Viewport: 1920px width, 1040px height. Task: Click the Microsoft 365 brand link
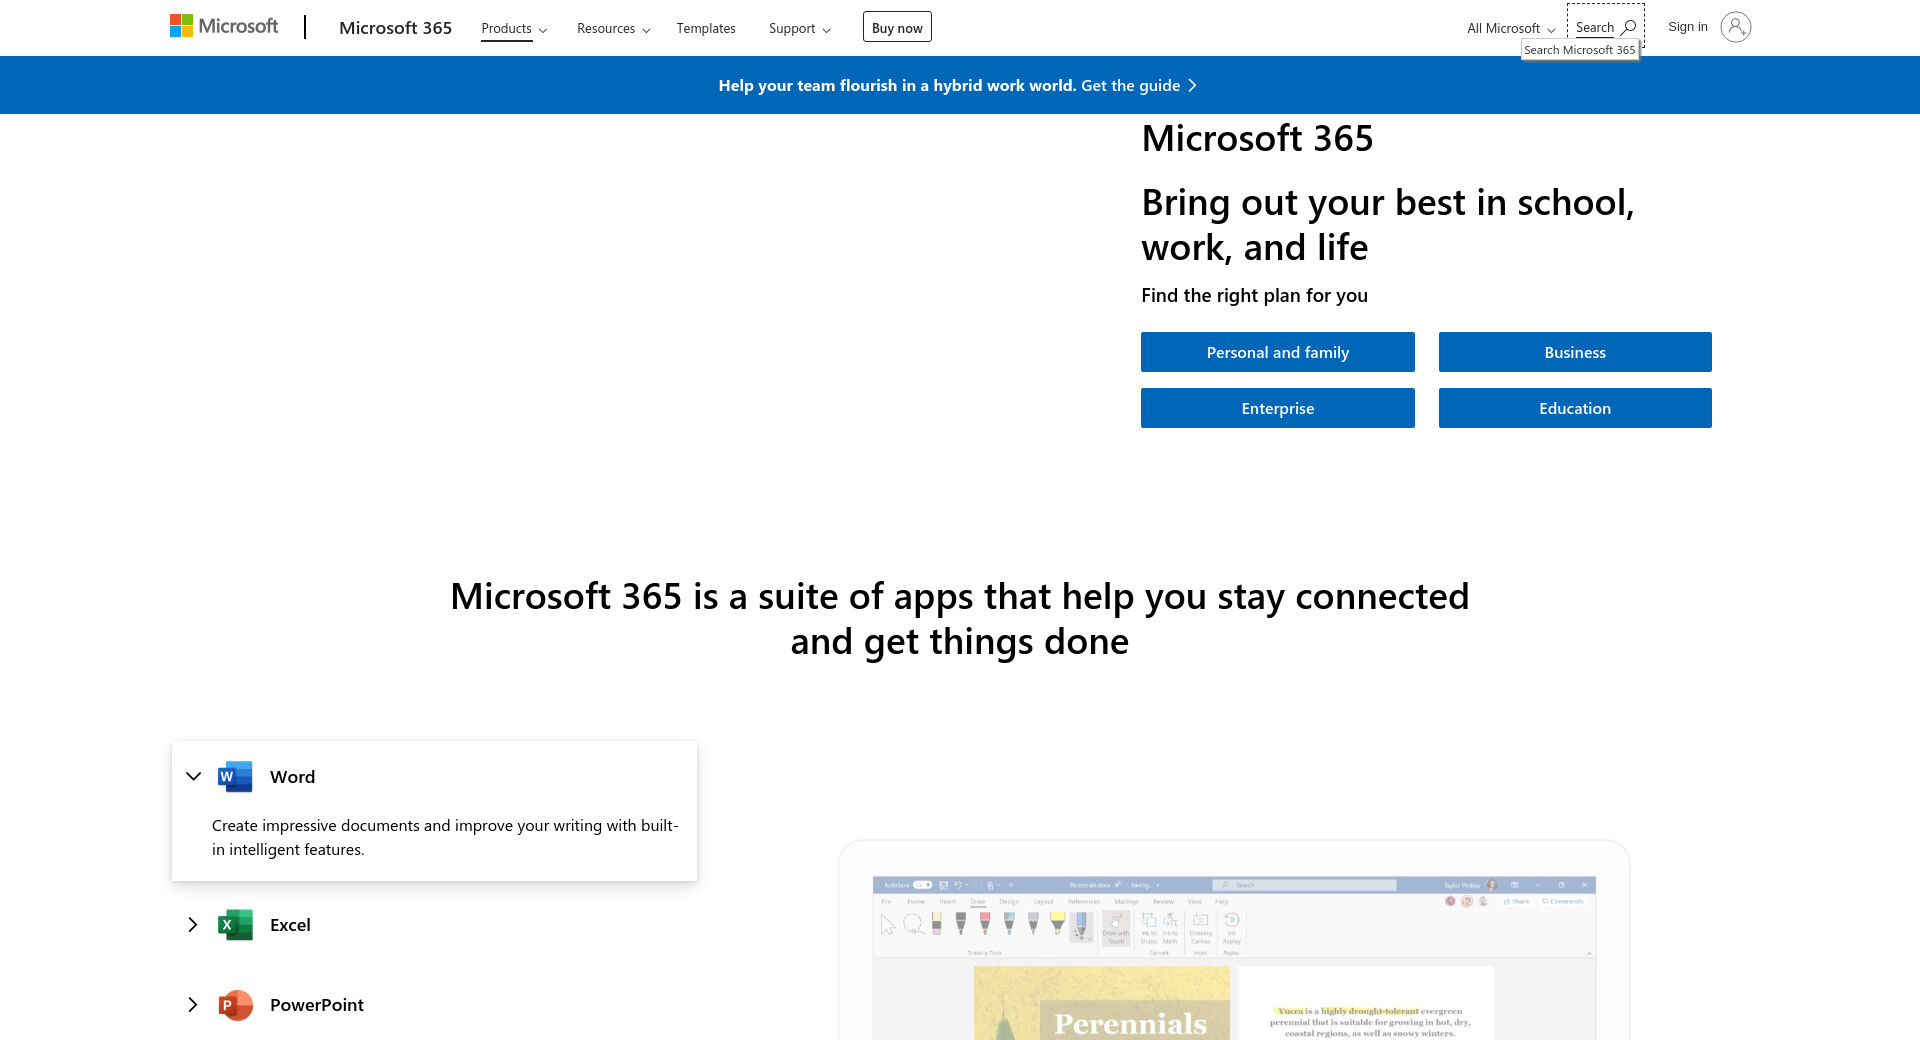(395, 28)
